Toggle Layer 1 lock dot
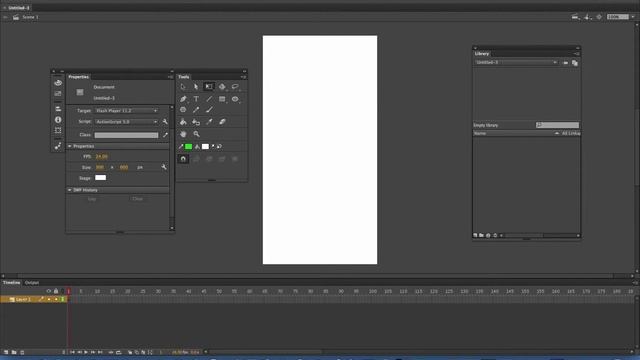640x360 pixels. point(56,300)
